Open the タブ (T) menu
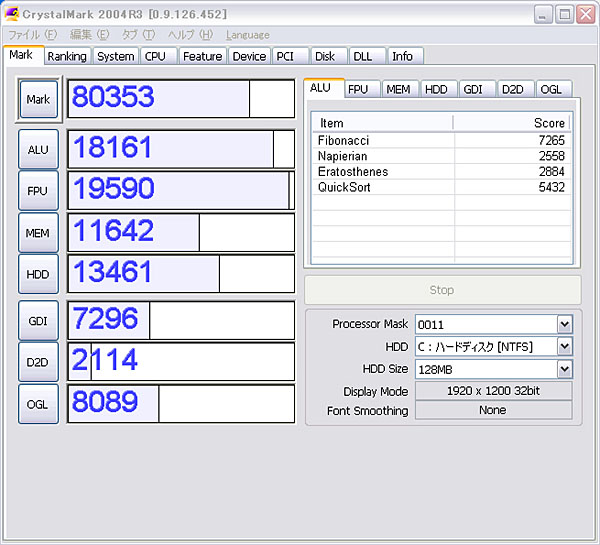This screenshot has width=600, height=545. pos(138,35)
